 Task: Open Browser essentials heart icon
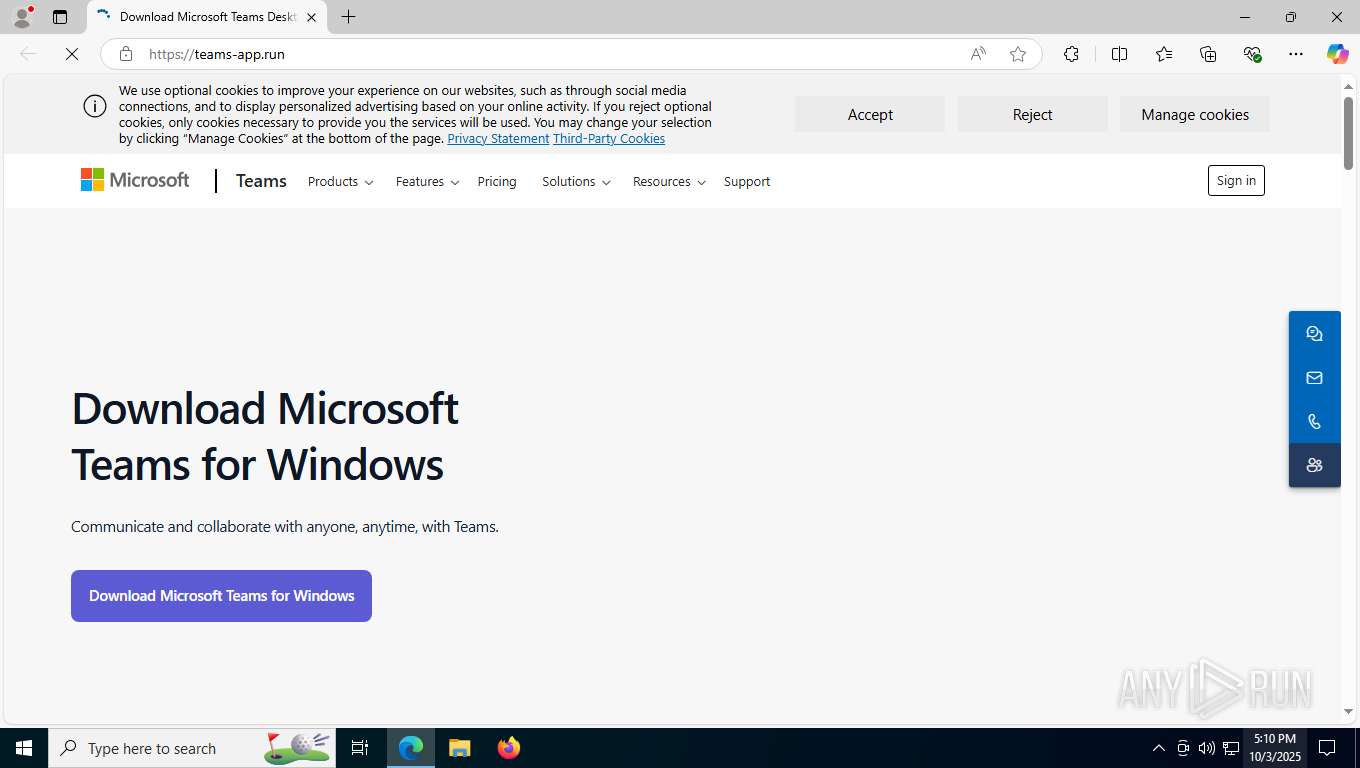coord(1252,54)
